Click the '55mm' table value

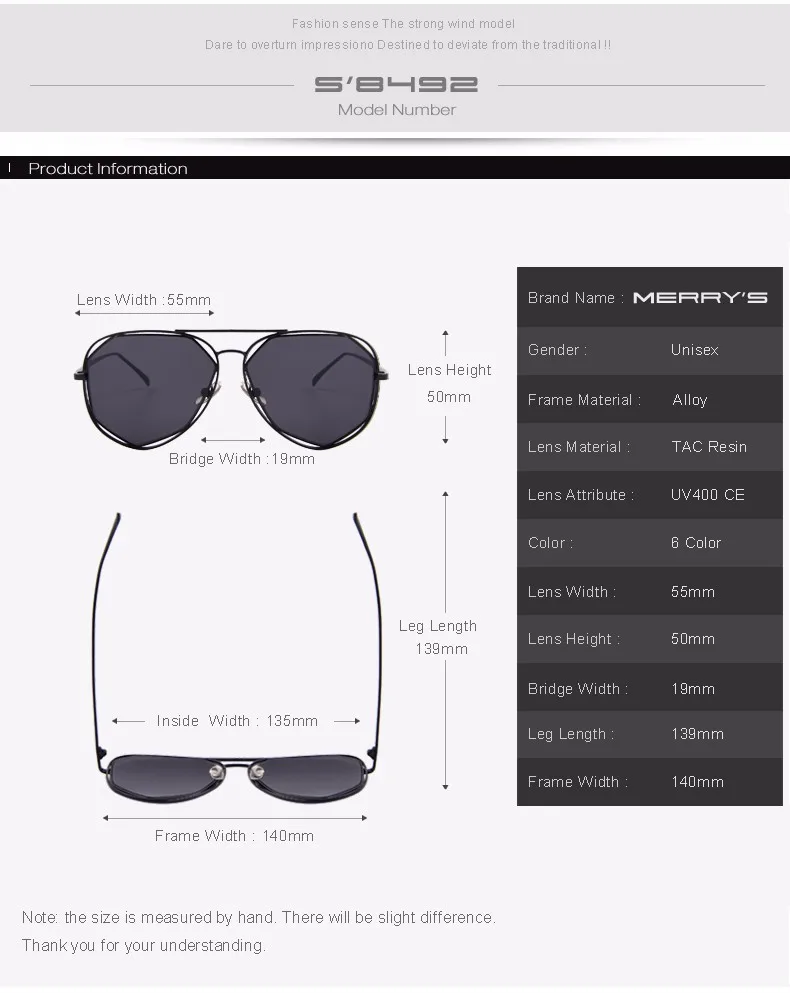tap(692, 591)
